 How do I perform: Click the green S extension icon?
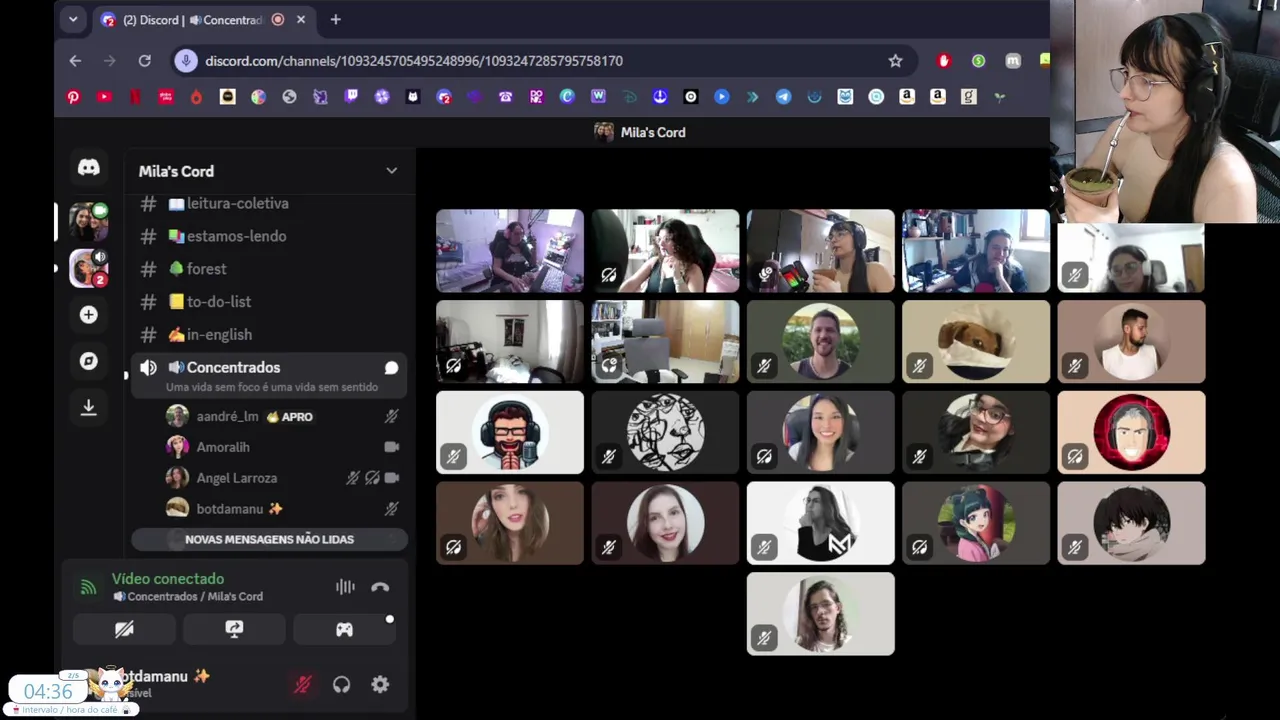pyautogui.click(x=978, y=61)
